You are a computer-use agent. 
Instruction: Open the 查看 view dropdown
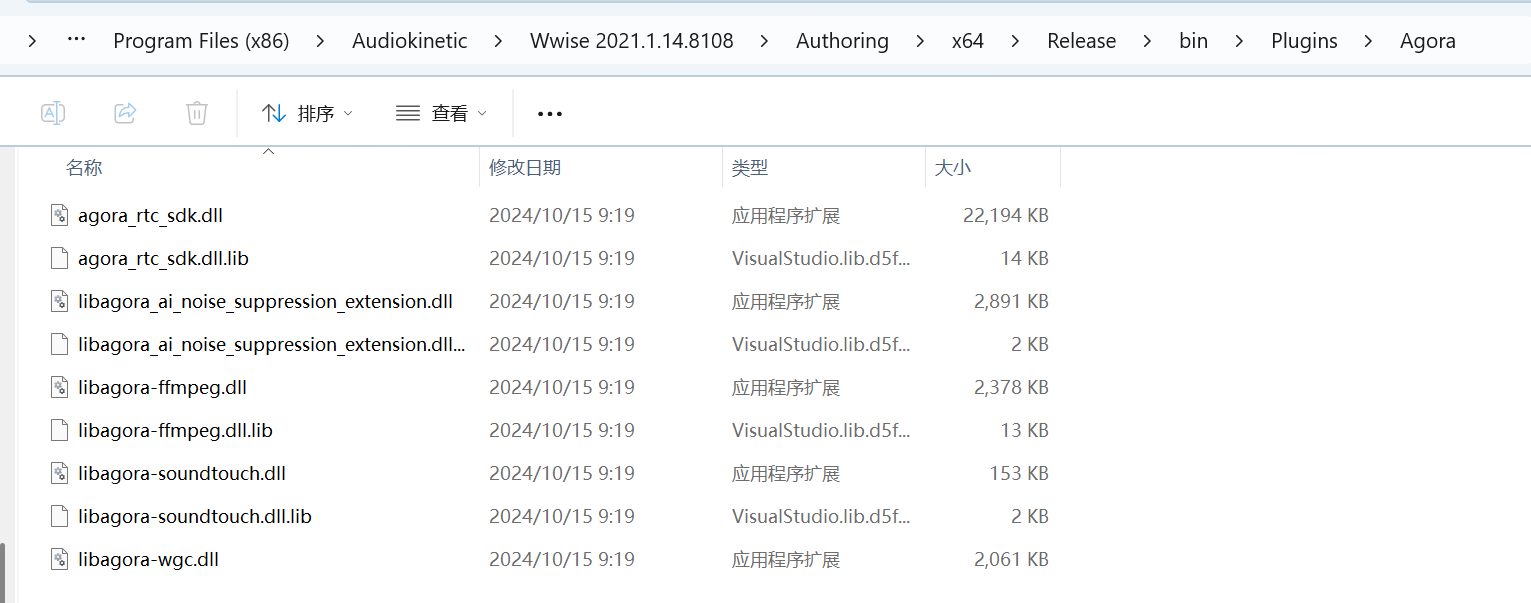point(441,114)
